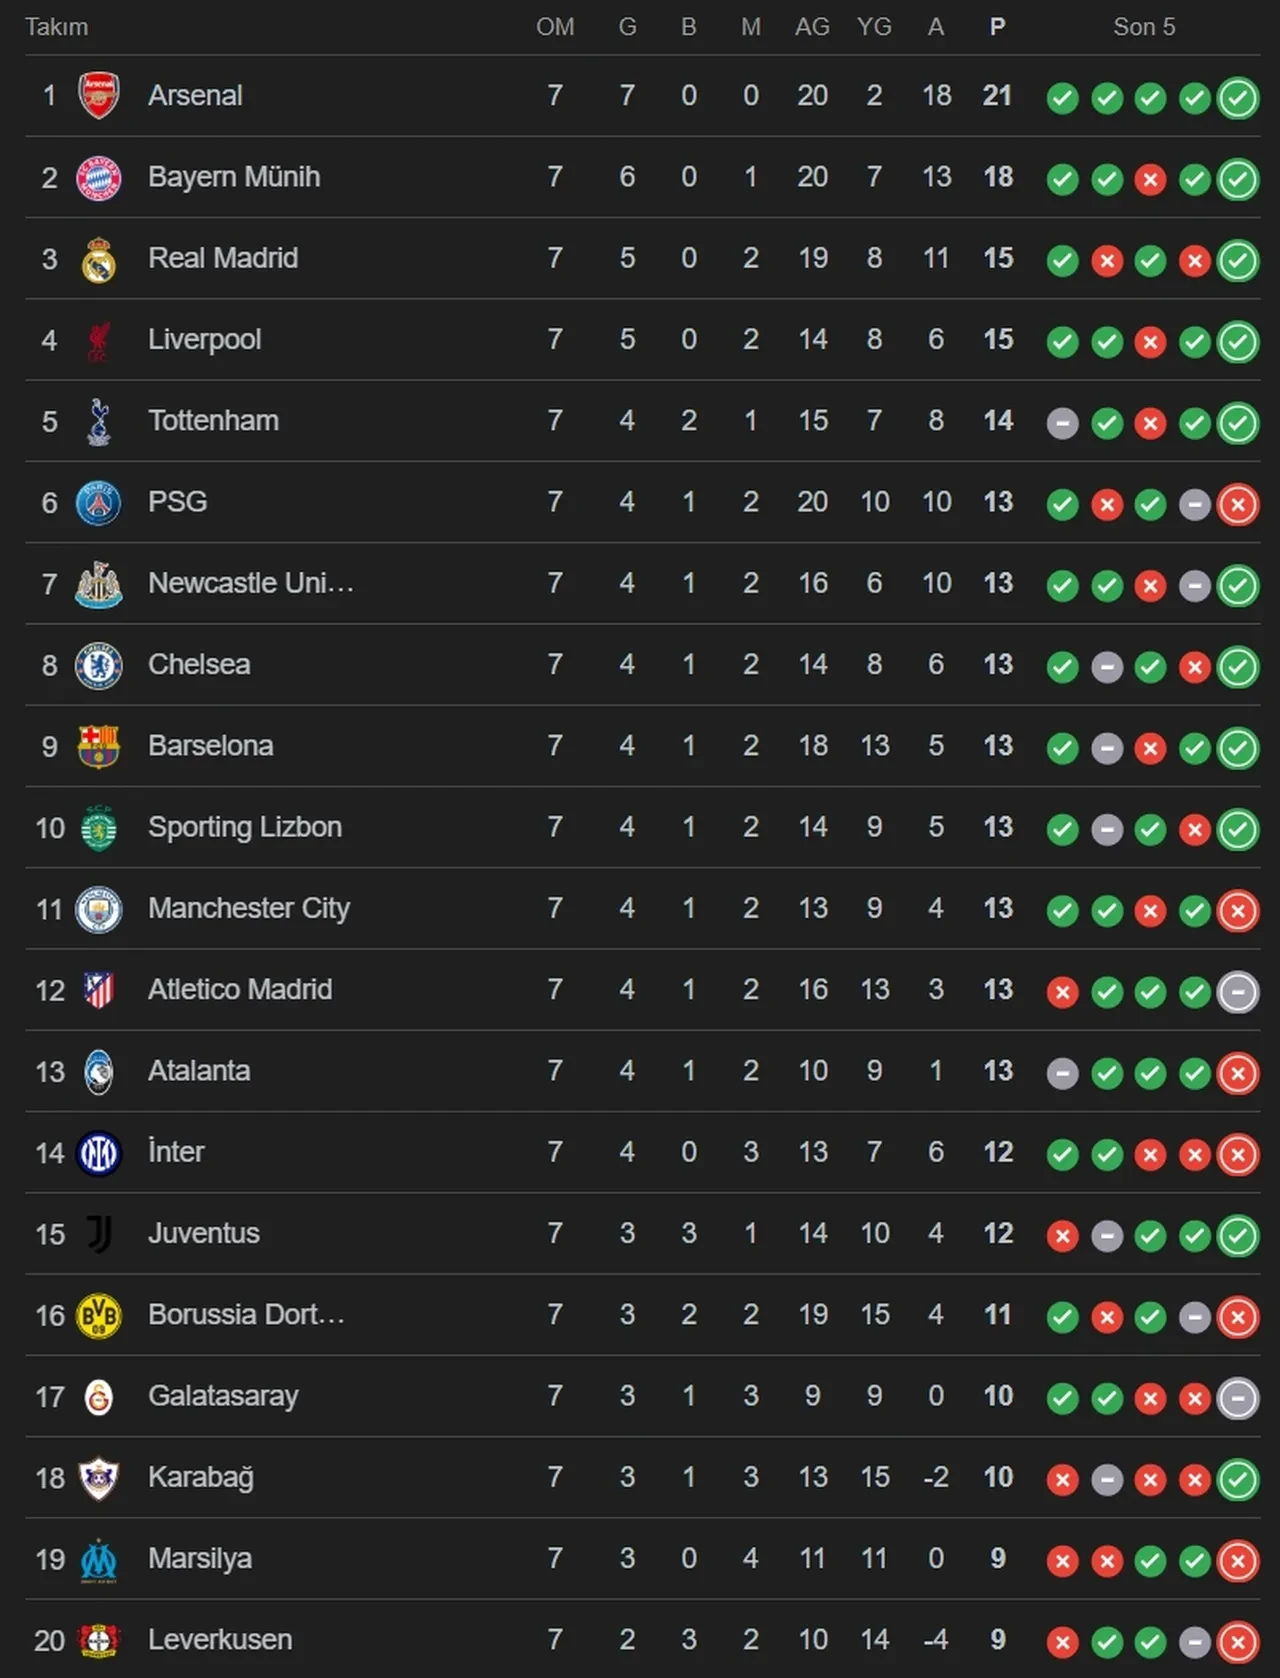Click the Borussia Dortmund BVB logo
This screenshot has width=1280, height=1678.
(x=98, y=1316)
